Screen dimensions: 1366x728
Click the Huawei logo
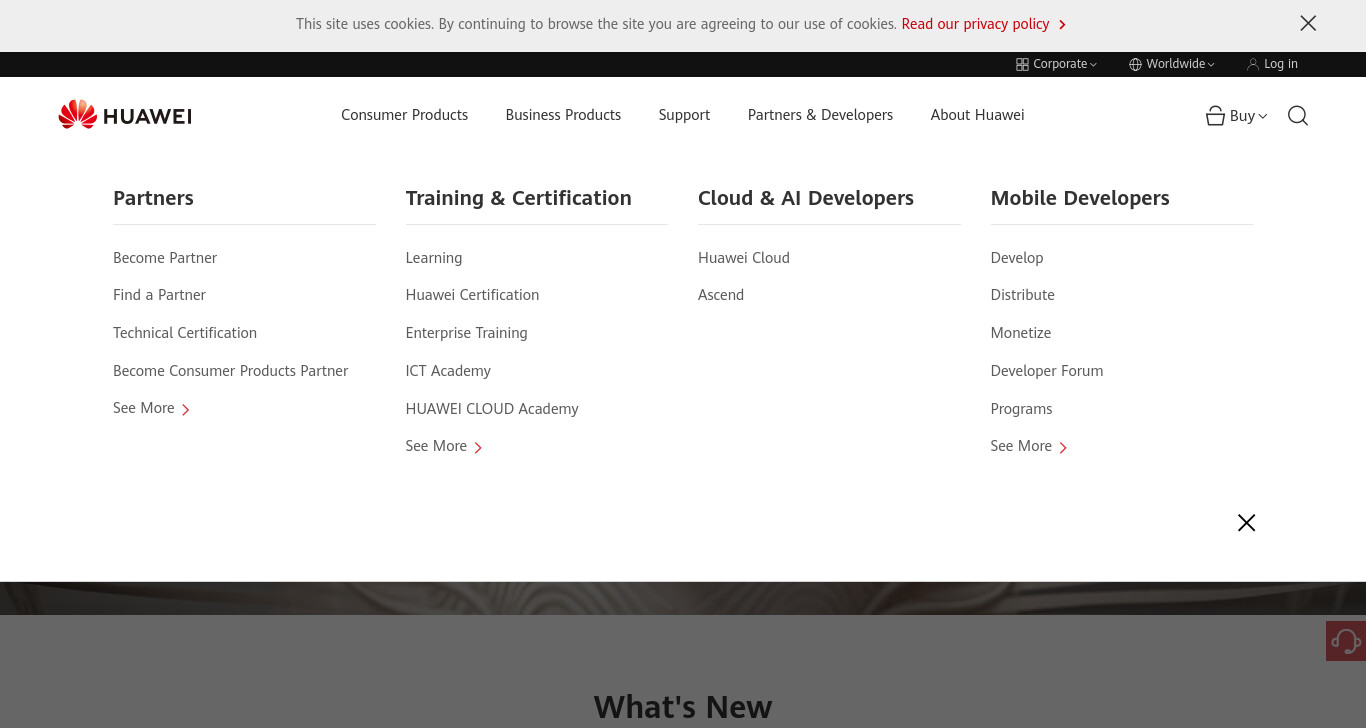click(x=125, y=115)
